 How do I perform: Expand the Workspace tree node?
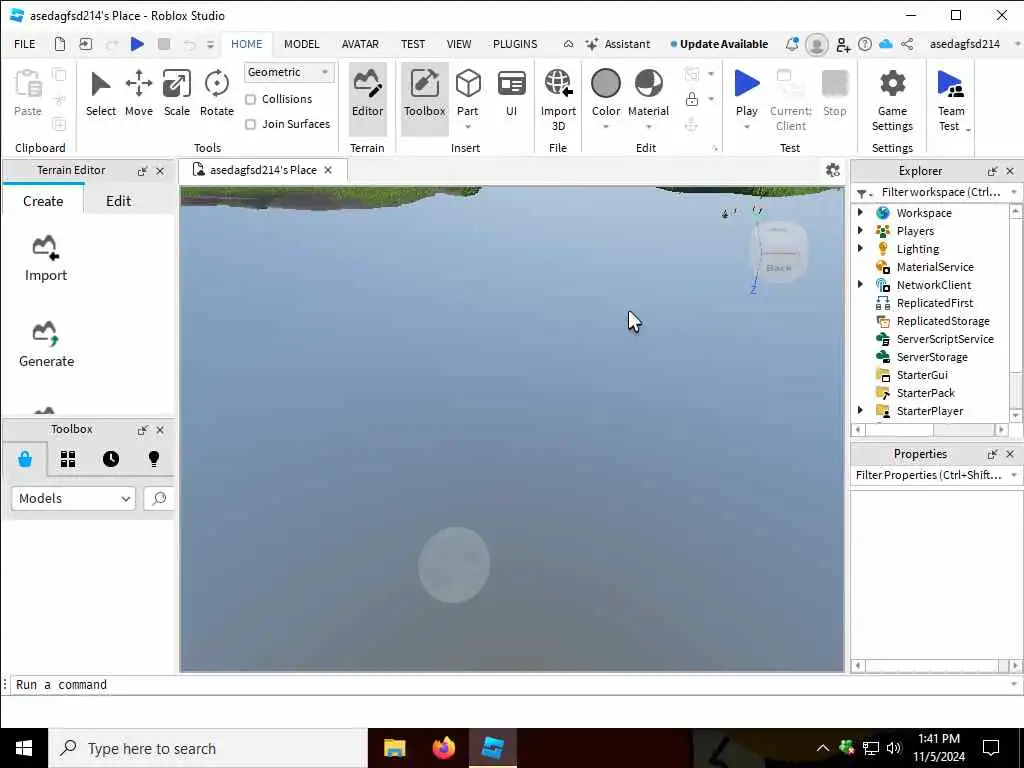(x=860, y=212)
